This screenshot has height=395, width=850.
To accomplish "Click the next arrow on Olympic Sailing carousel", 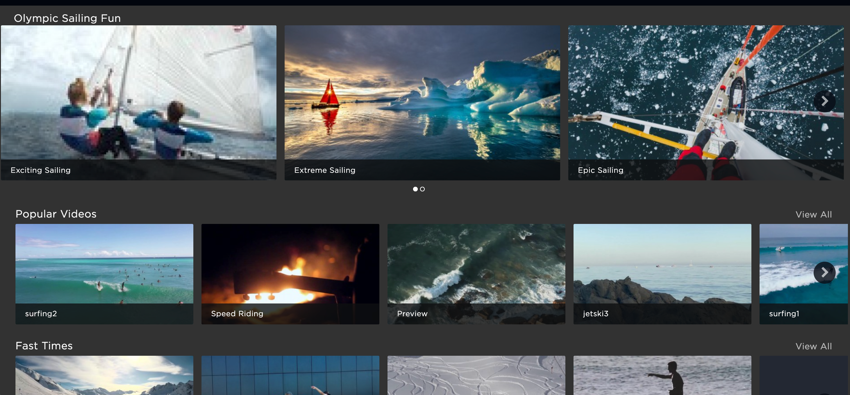I will pos(824,101).
